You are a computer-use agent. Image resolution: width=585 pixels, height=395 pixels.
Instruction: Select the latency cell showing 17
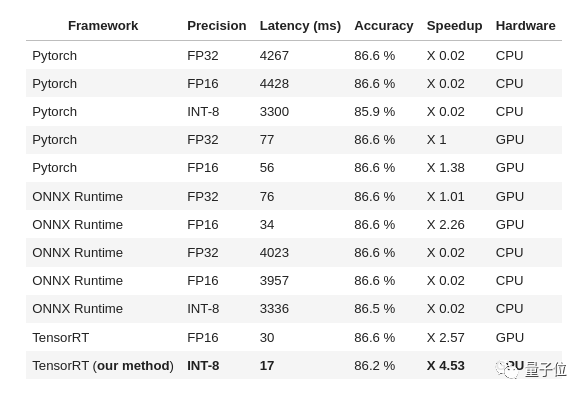click(x=267, y=366)
